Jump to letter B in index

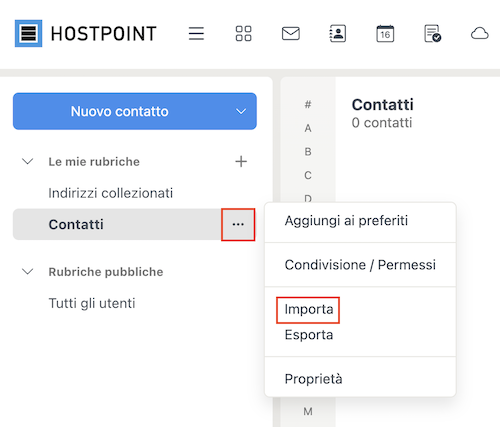[x=308, y=152]
